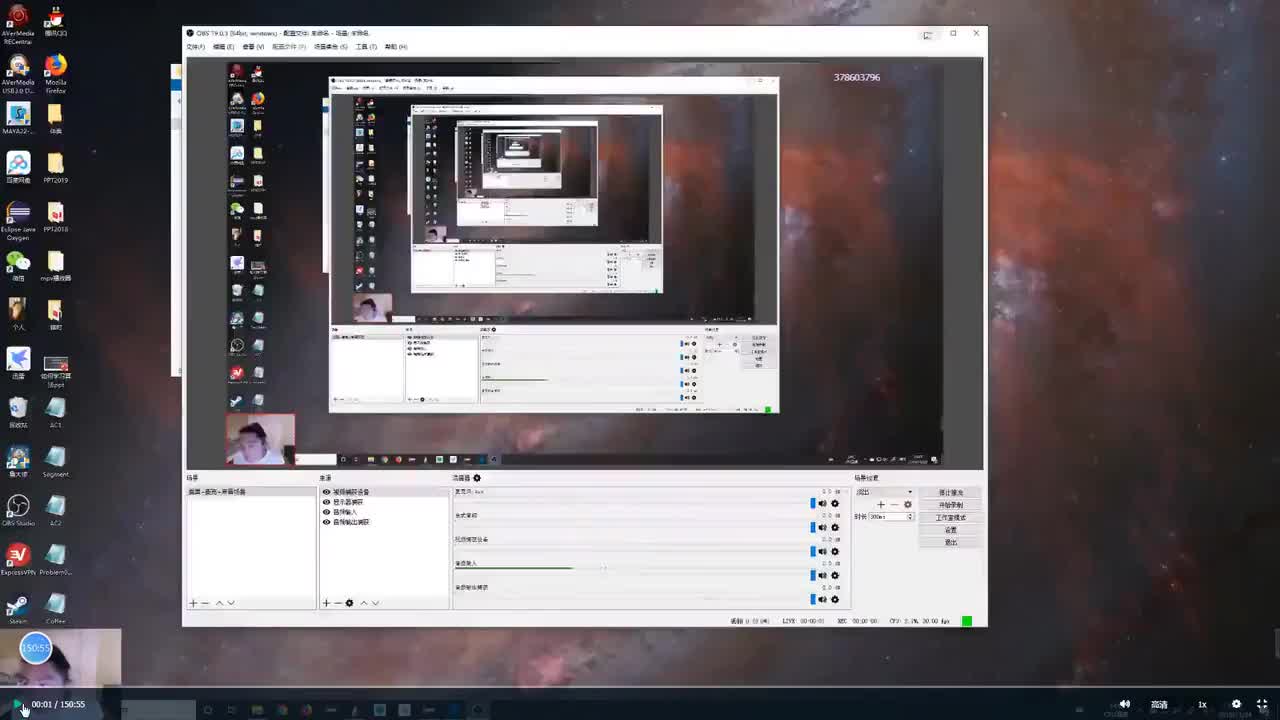Select the Eclipse Java Oxygen desktop icon

[18, 221]
